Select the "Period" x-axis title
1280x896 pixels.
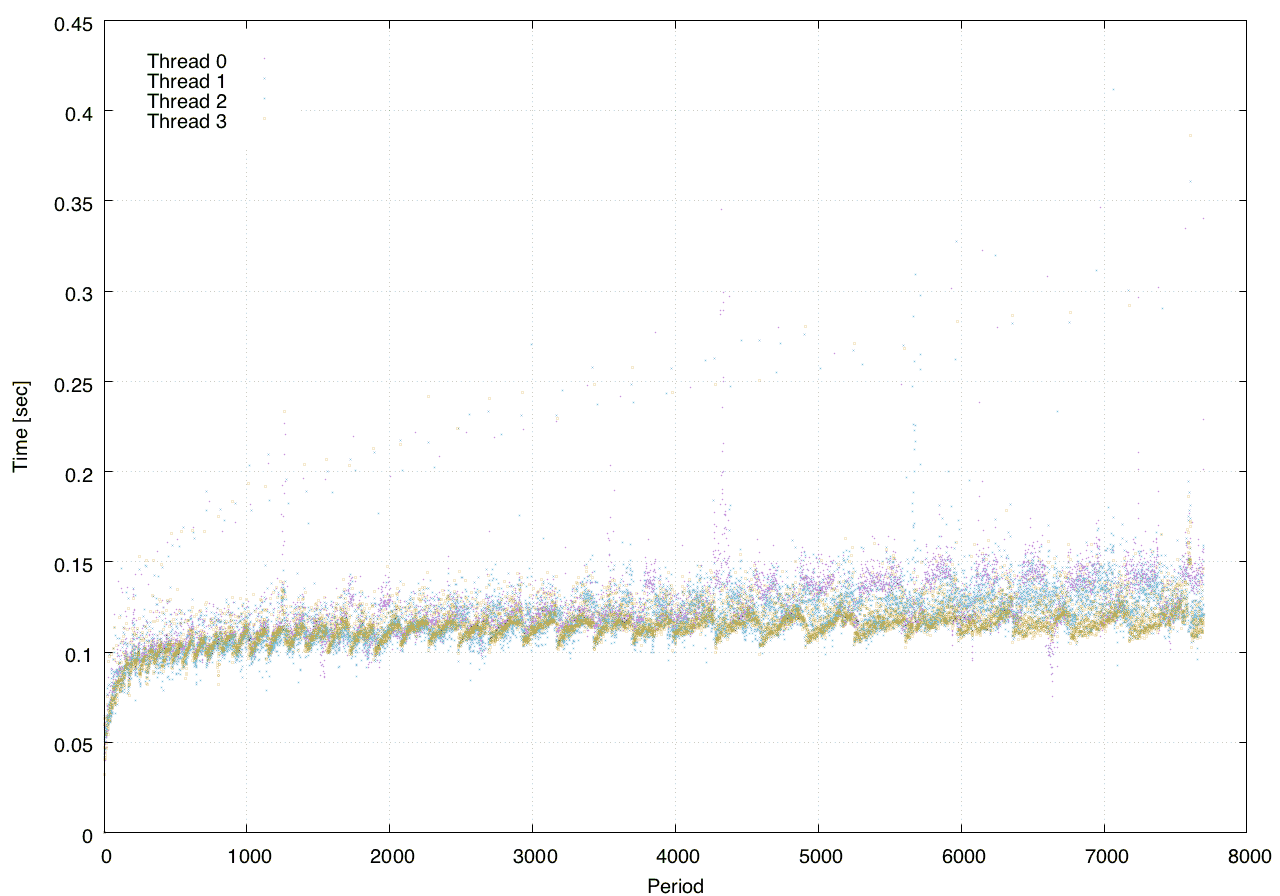[x=675, y=885]
